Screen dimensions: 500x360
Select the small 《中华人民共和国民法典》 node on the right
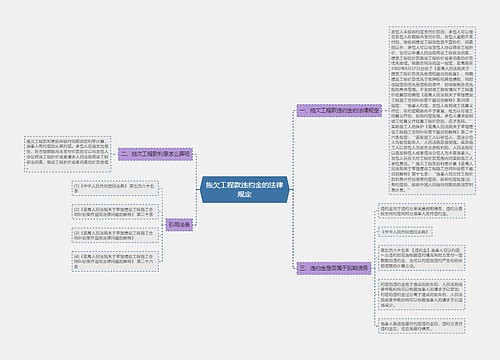point(405,232)
